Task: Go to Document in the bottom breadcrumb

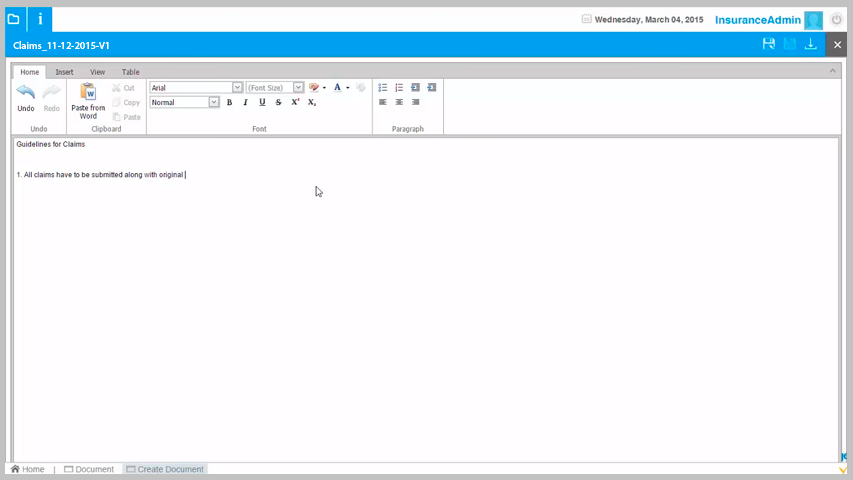Action: coord(89,469)
